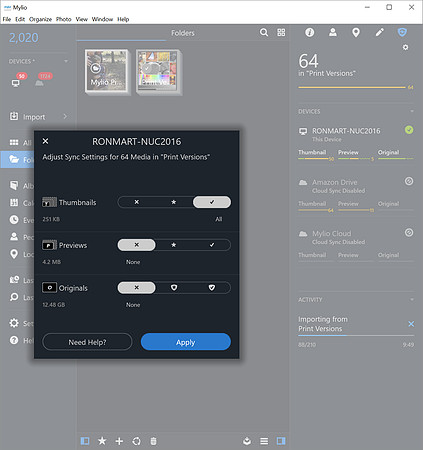
Task: Collapse the DEVICES section in right panel
Action: [412, 111]
